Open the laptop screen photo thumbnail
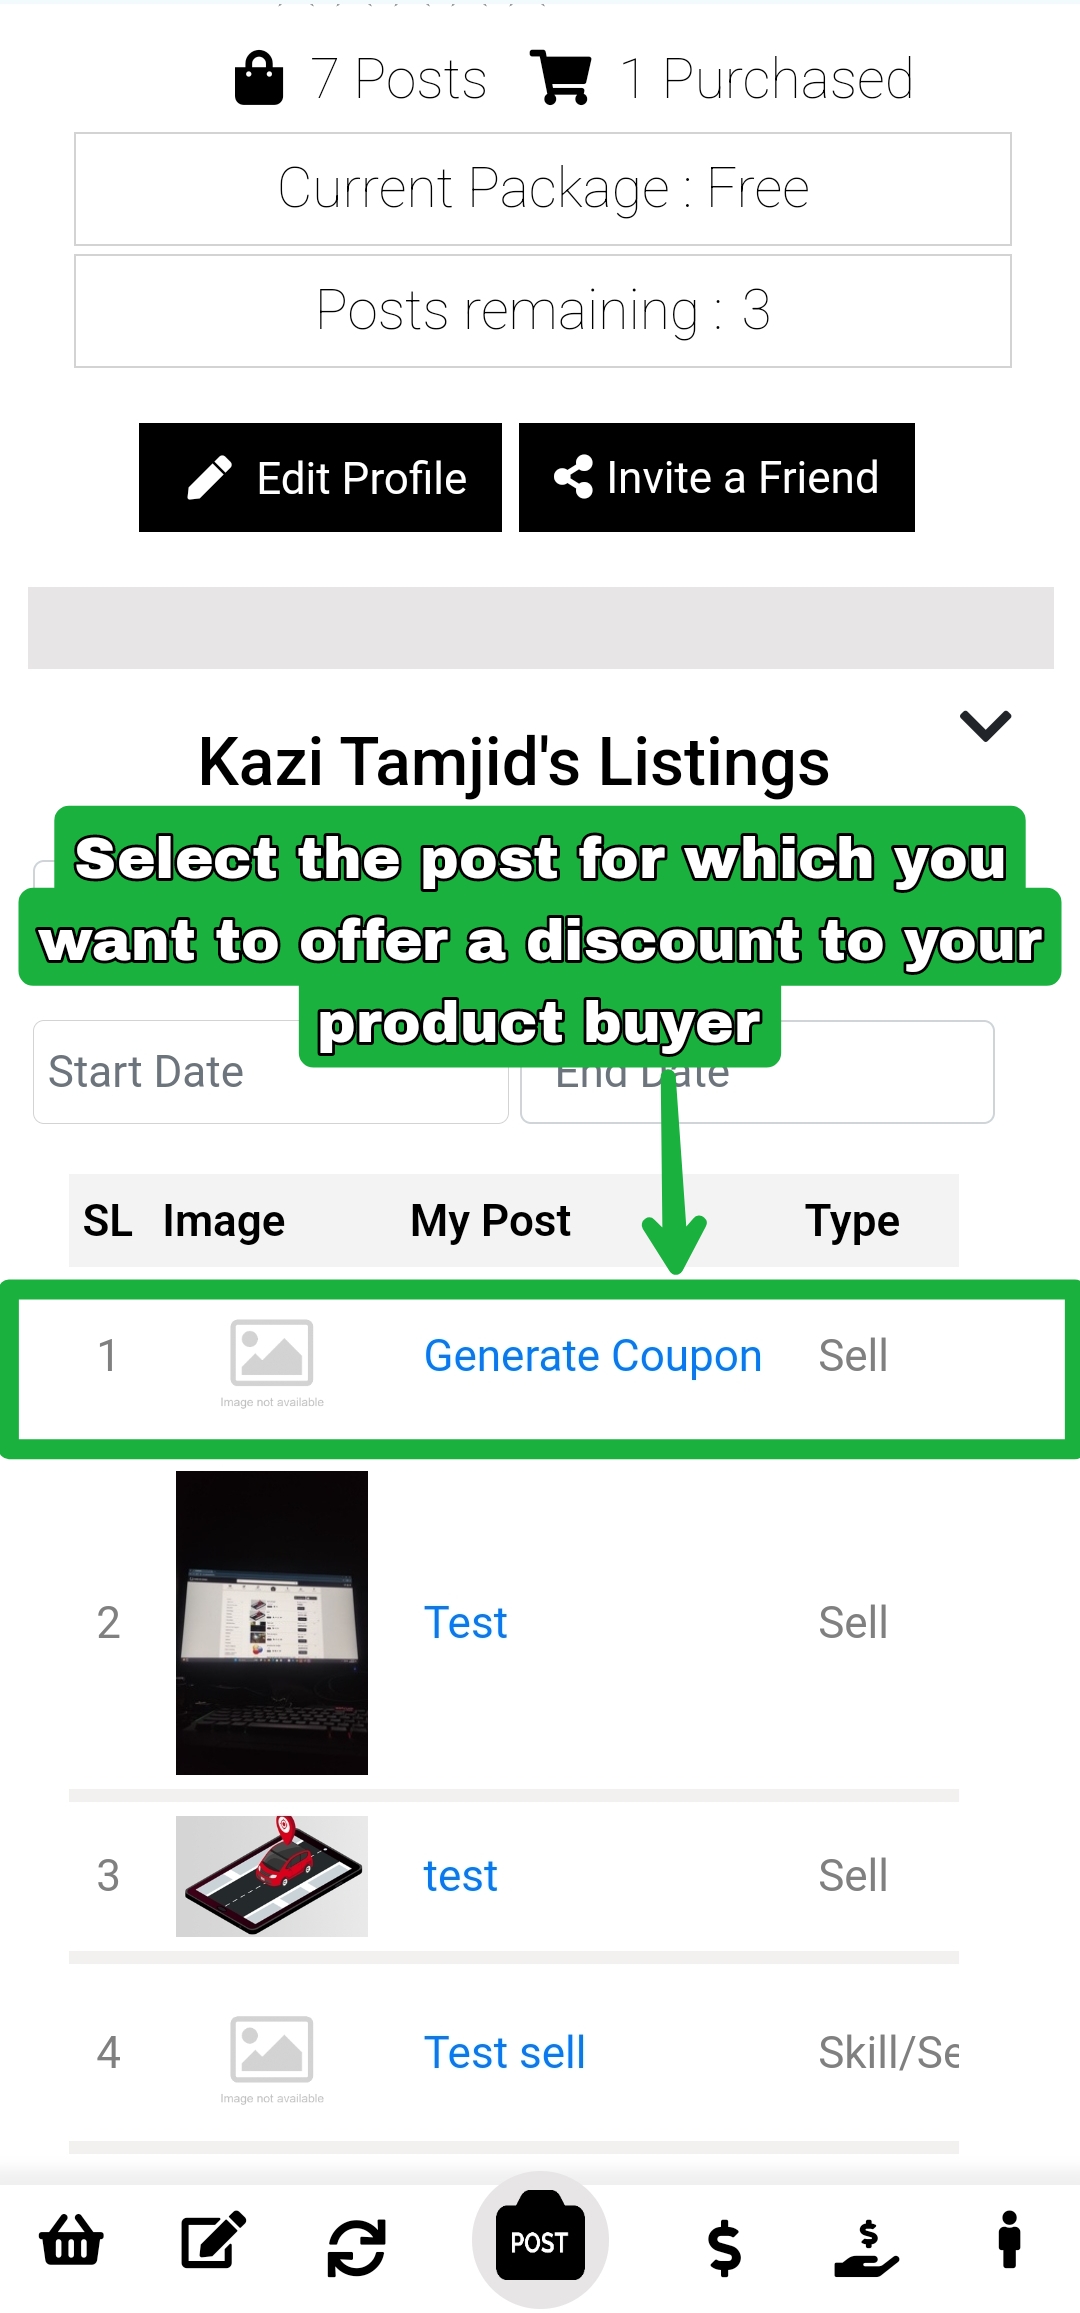Image resolution: width=1080 pixels, height=2313 pixels. (272, 1622)
